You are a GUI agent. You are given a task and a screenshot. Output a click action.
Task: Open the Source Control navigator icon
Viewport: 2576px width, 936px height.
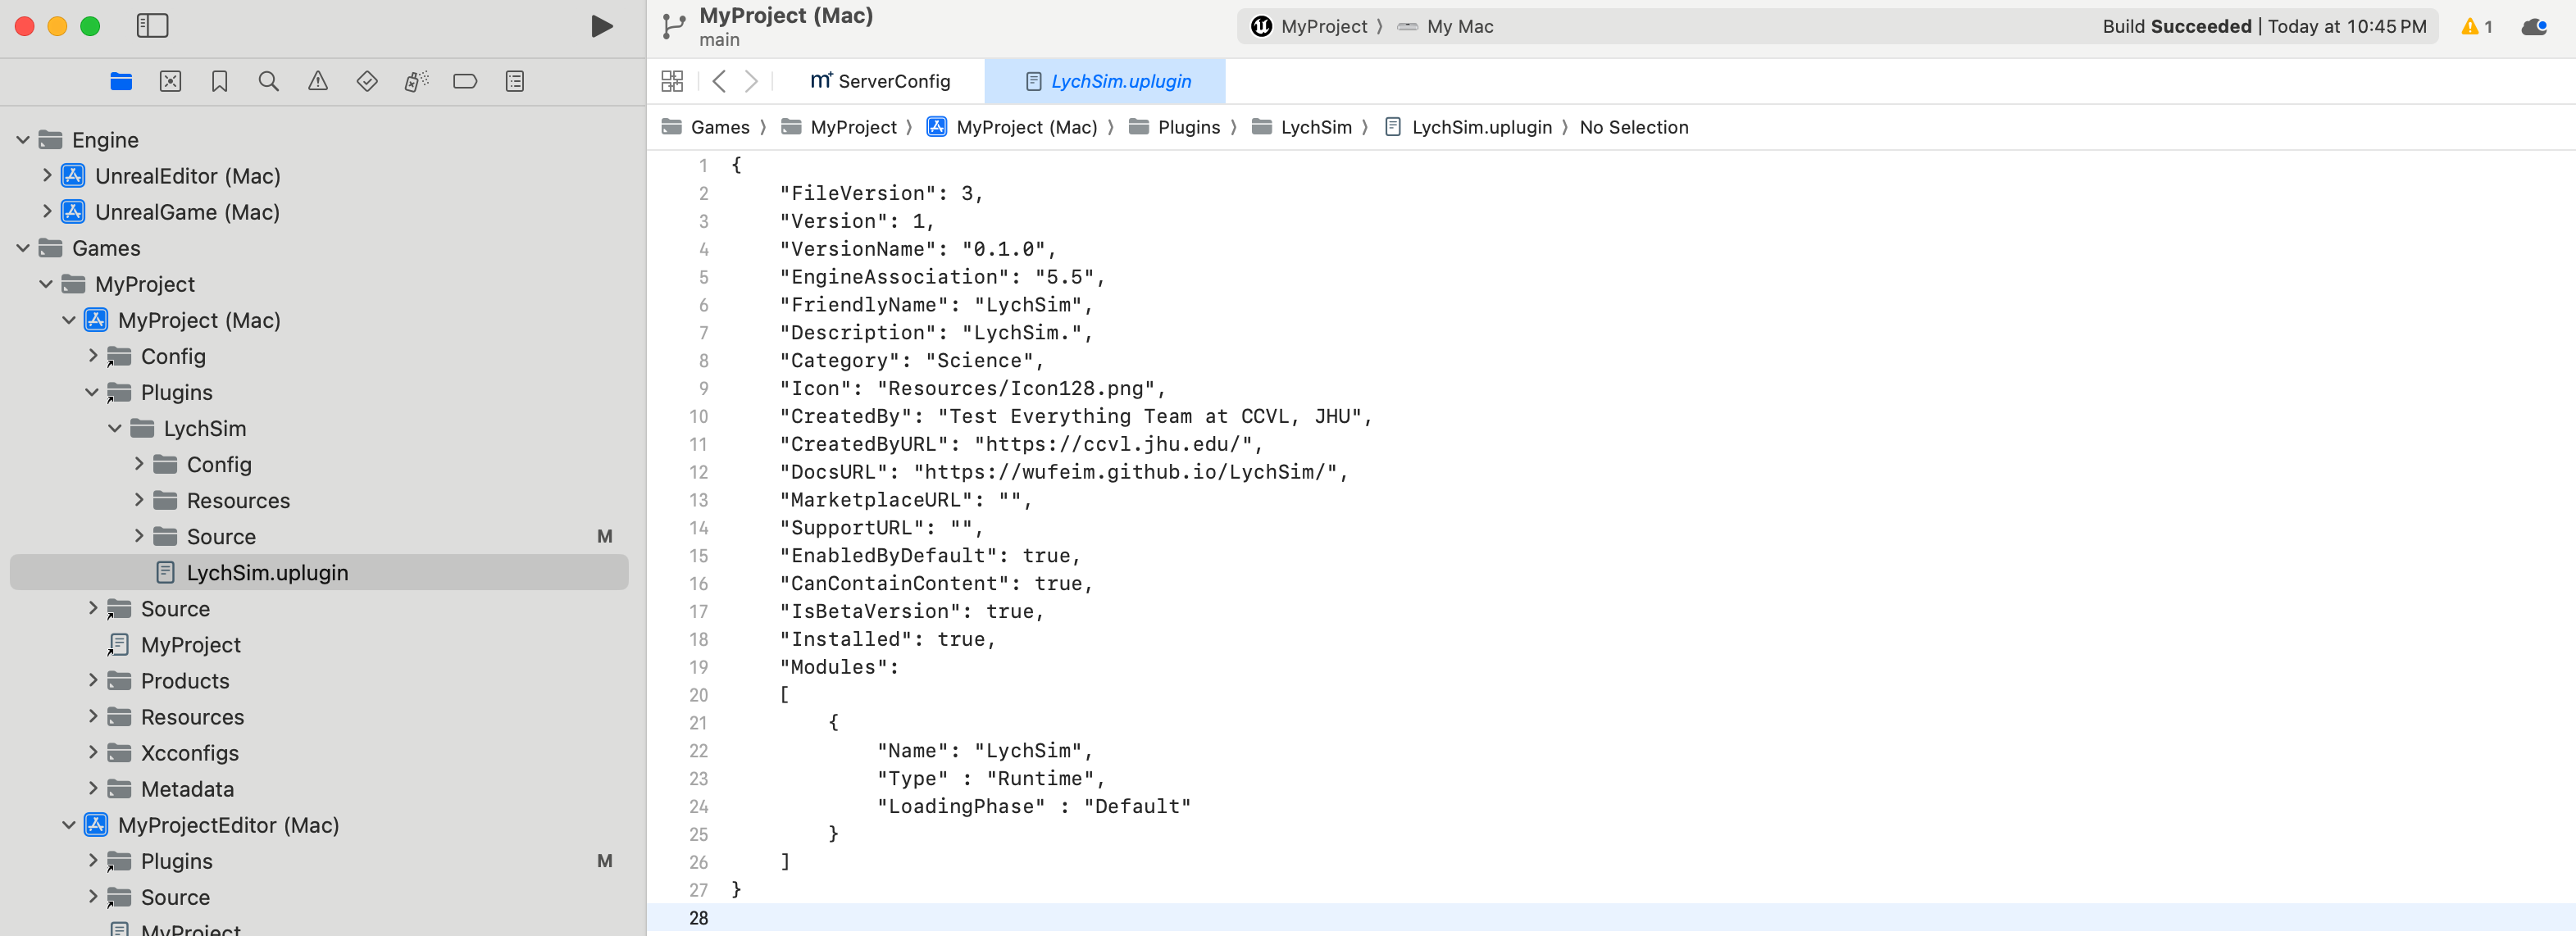(x=171, y=82)
